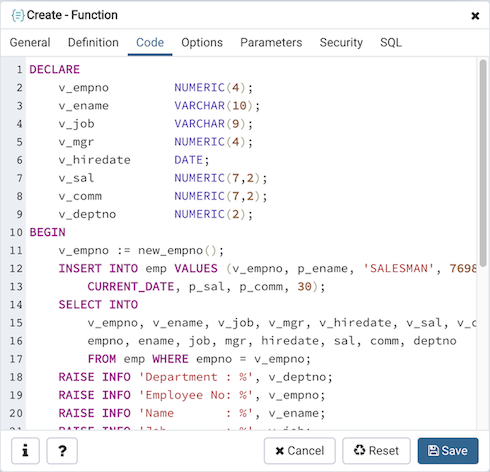Click v_ename declaration on line 3
This screenshot has width=490, height=472.
[x=84, y=106]
